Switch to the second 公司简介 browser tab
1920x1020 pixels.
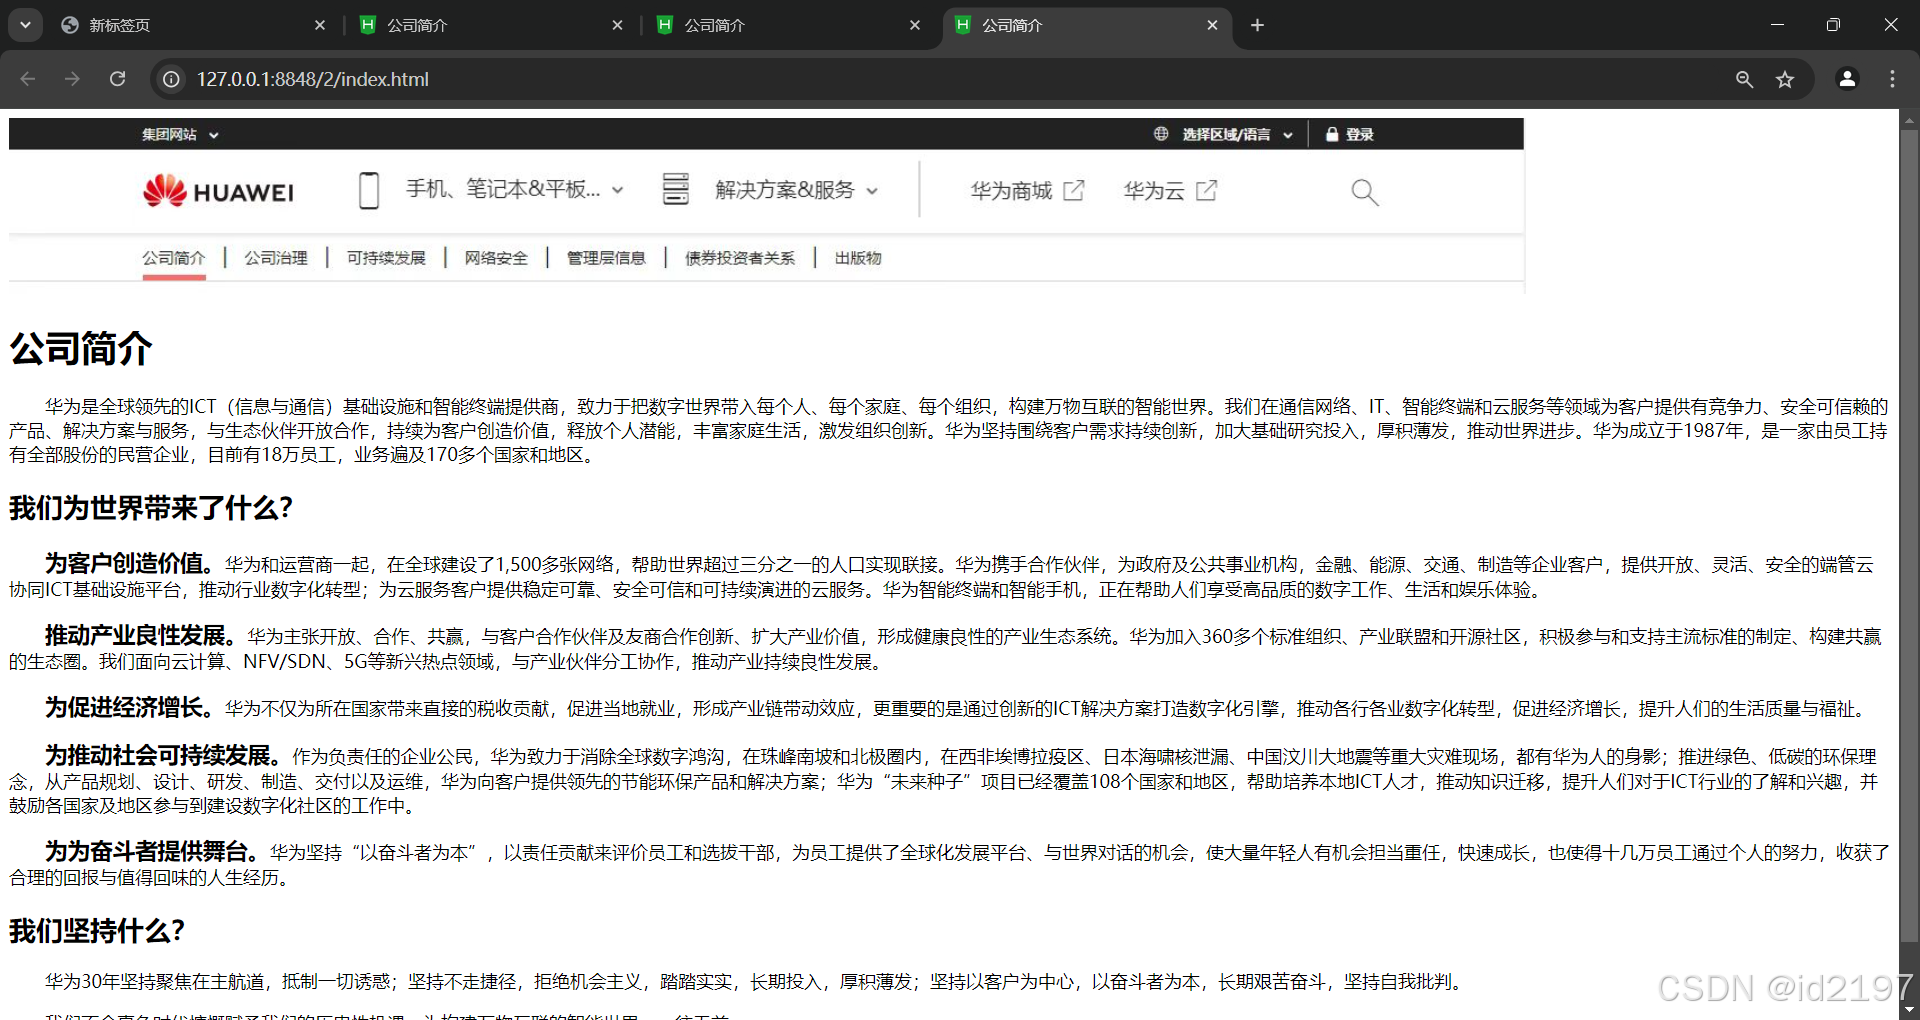pyautogui.click(x=788, y=25)
